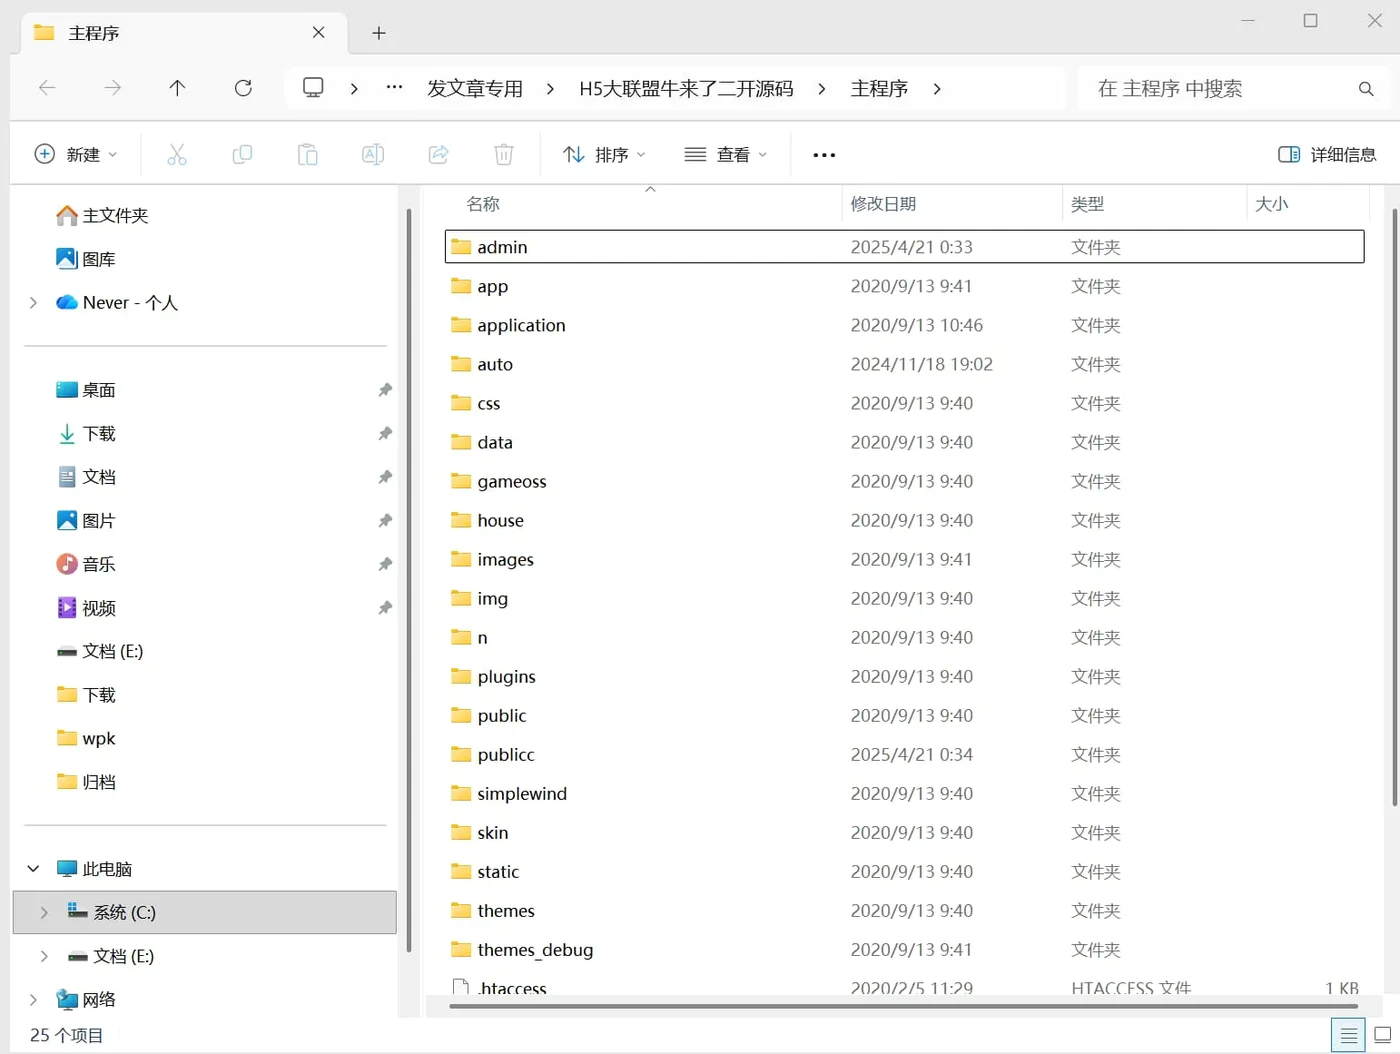The width and height of the screenshot is (1400, 1054).
Task: Switch to large thumbnails view icon in status bar
Action: pos(1383,1035)
